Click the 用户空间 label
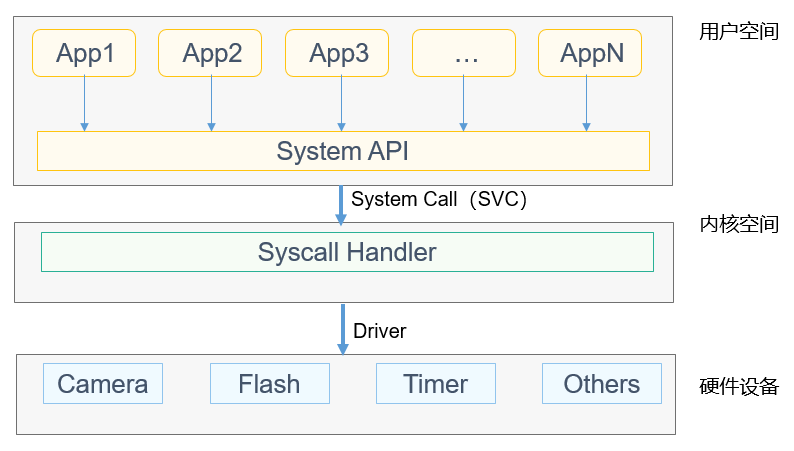This screenshot has width=794, height=451. [738, 31]
